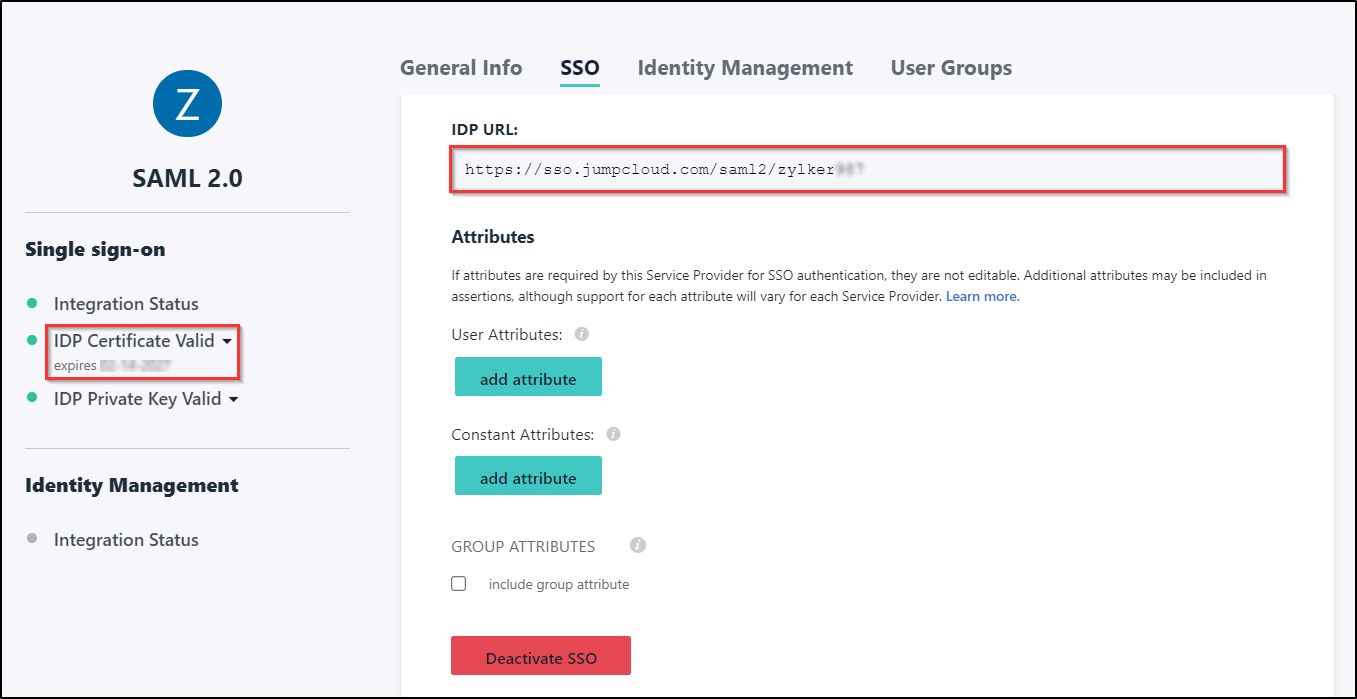Expand the IDP Private Key Valid dropdown

234,399
